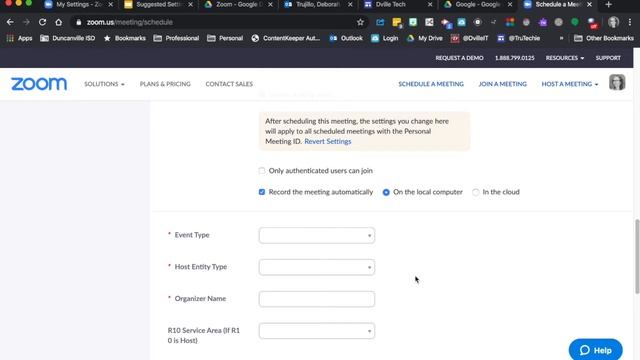Open the Professional bookmark folder
Viewport: 640px width, 360px height.
point(176,38)
